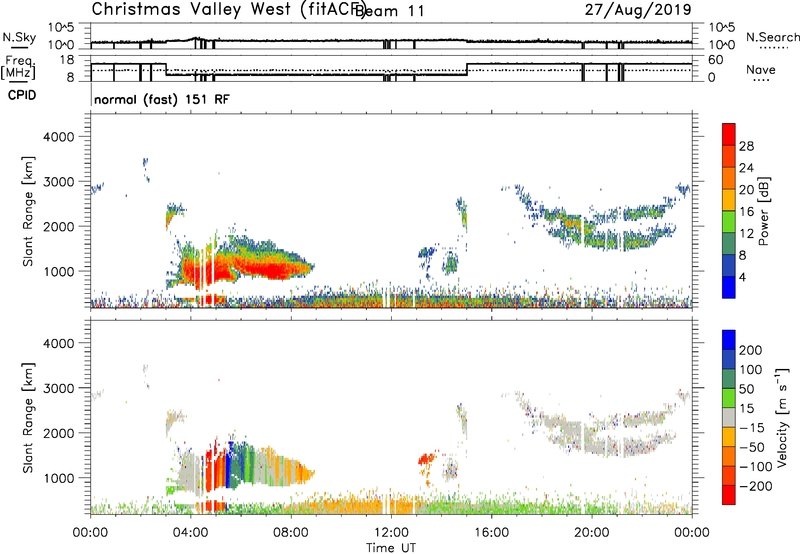Click the '4000' tick on the power panel

tap(58, 137)
